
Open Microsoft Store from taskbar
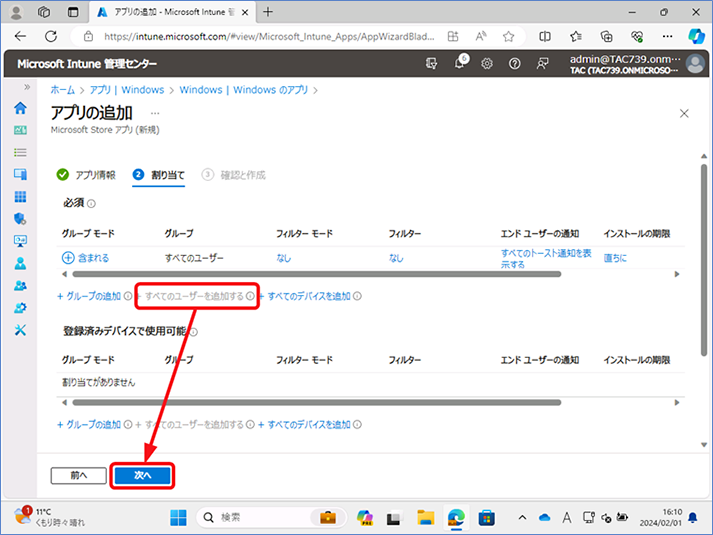tap(486, 518)
